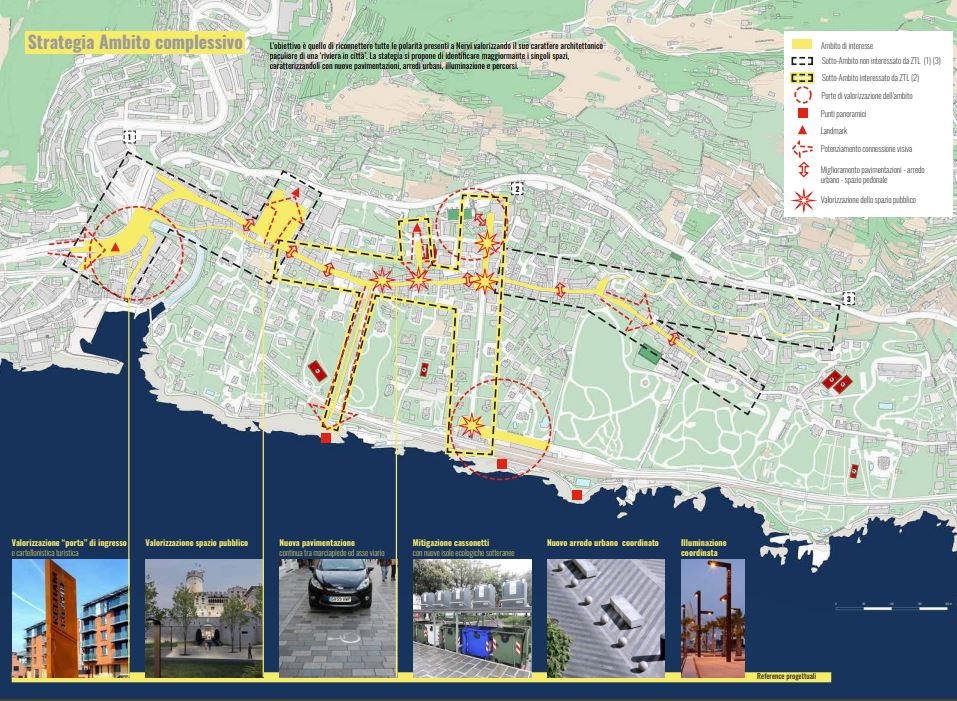
Task: Click the Nuovo arredo urbano coordinato image
Action: pyautogui.click(x=604, y=617)
